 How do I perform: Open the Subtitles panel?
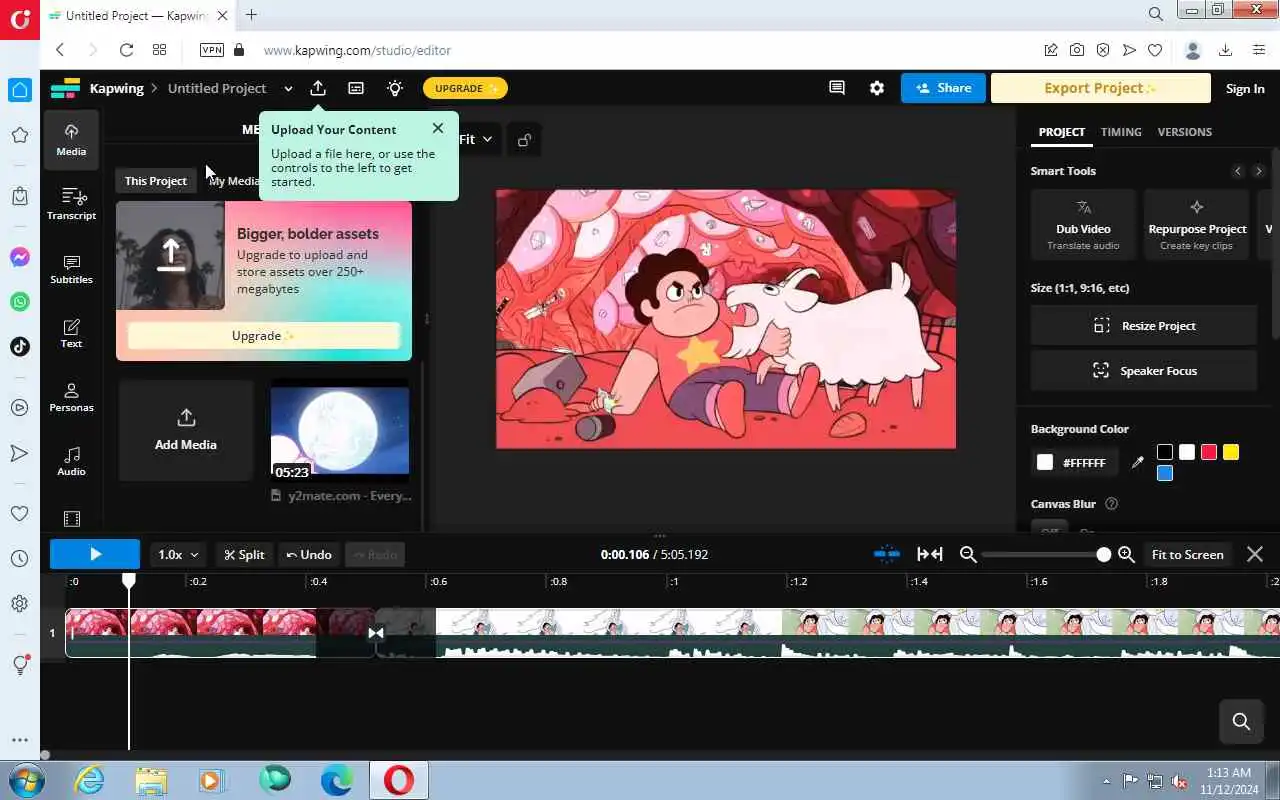[71, 268]
